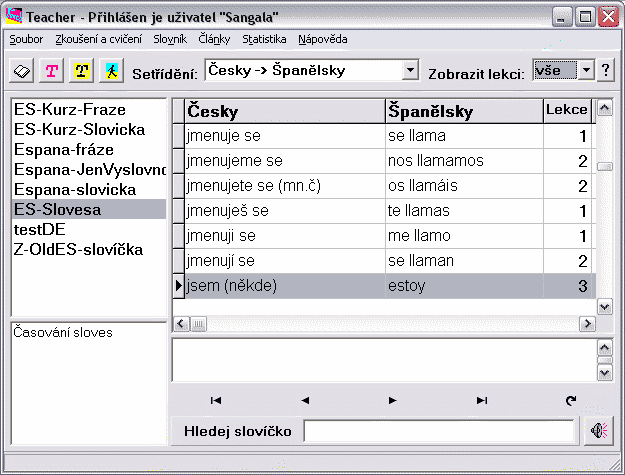Click the running figure exercise icon
This screenshot has width=625, height=475.
112,71
